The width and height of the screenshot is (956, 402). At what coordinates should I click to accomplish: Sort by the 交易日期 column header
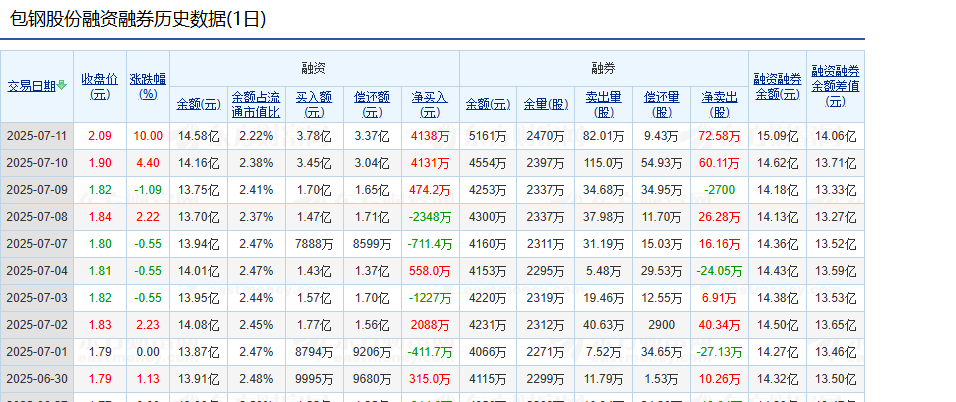point(32,86)
